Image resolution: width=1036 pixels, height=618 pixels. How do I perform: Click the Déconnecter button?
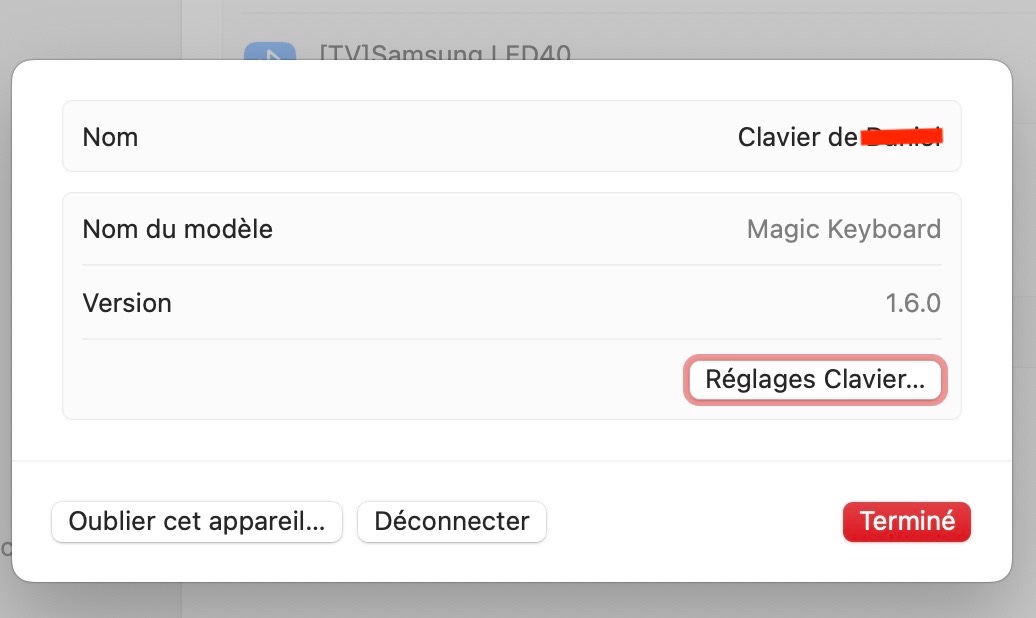click(451, 521)
